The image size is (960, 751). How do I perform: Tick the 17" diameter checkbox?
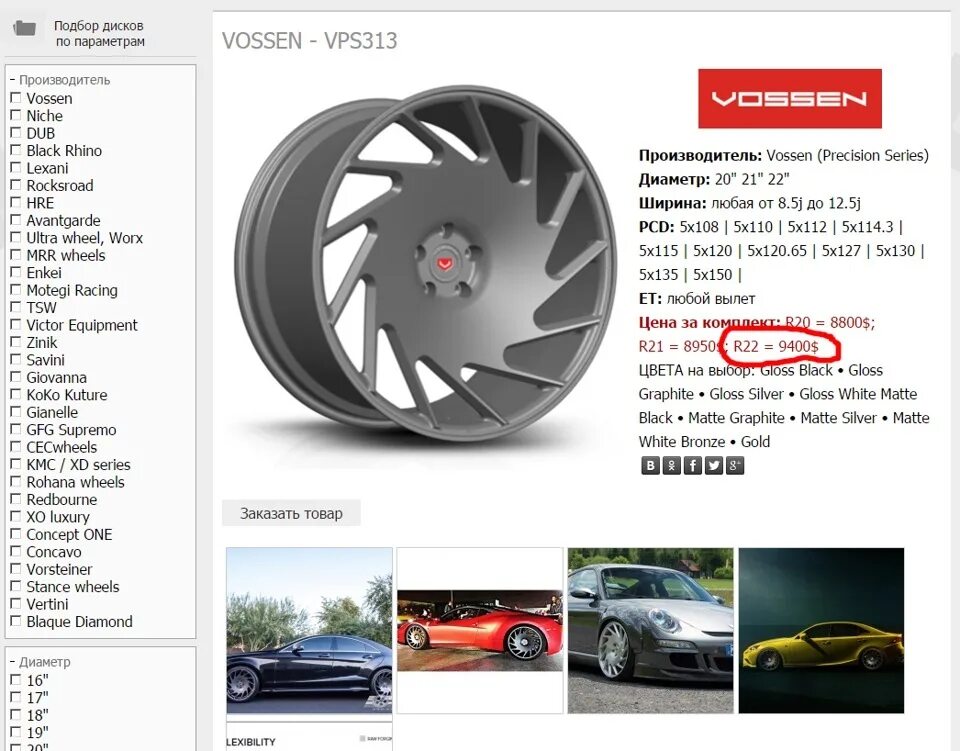pyautogui.click(x=16, y=697)
